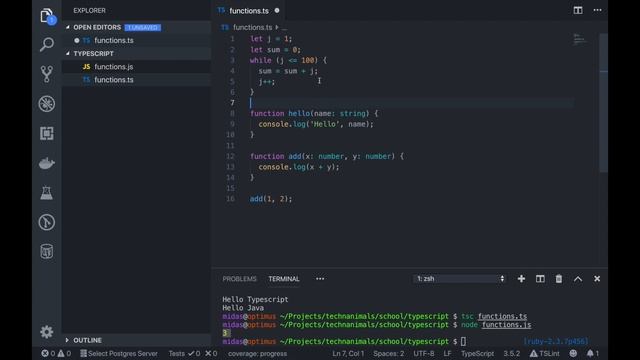Screen dimensions: 640x360
Task: Open the Extensions view icon
Action: point(47,133)
